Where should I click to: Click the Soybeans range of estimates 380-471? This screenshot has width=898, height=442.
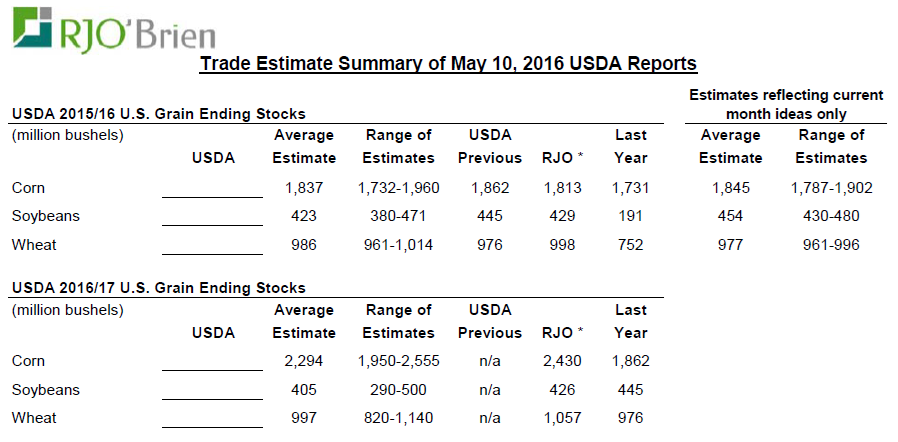coord(400,215)
